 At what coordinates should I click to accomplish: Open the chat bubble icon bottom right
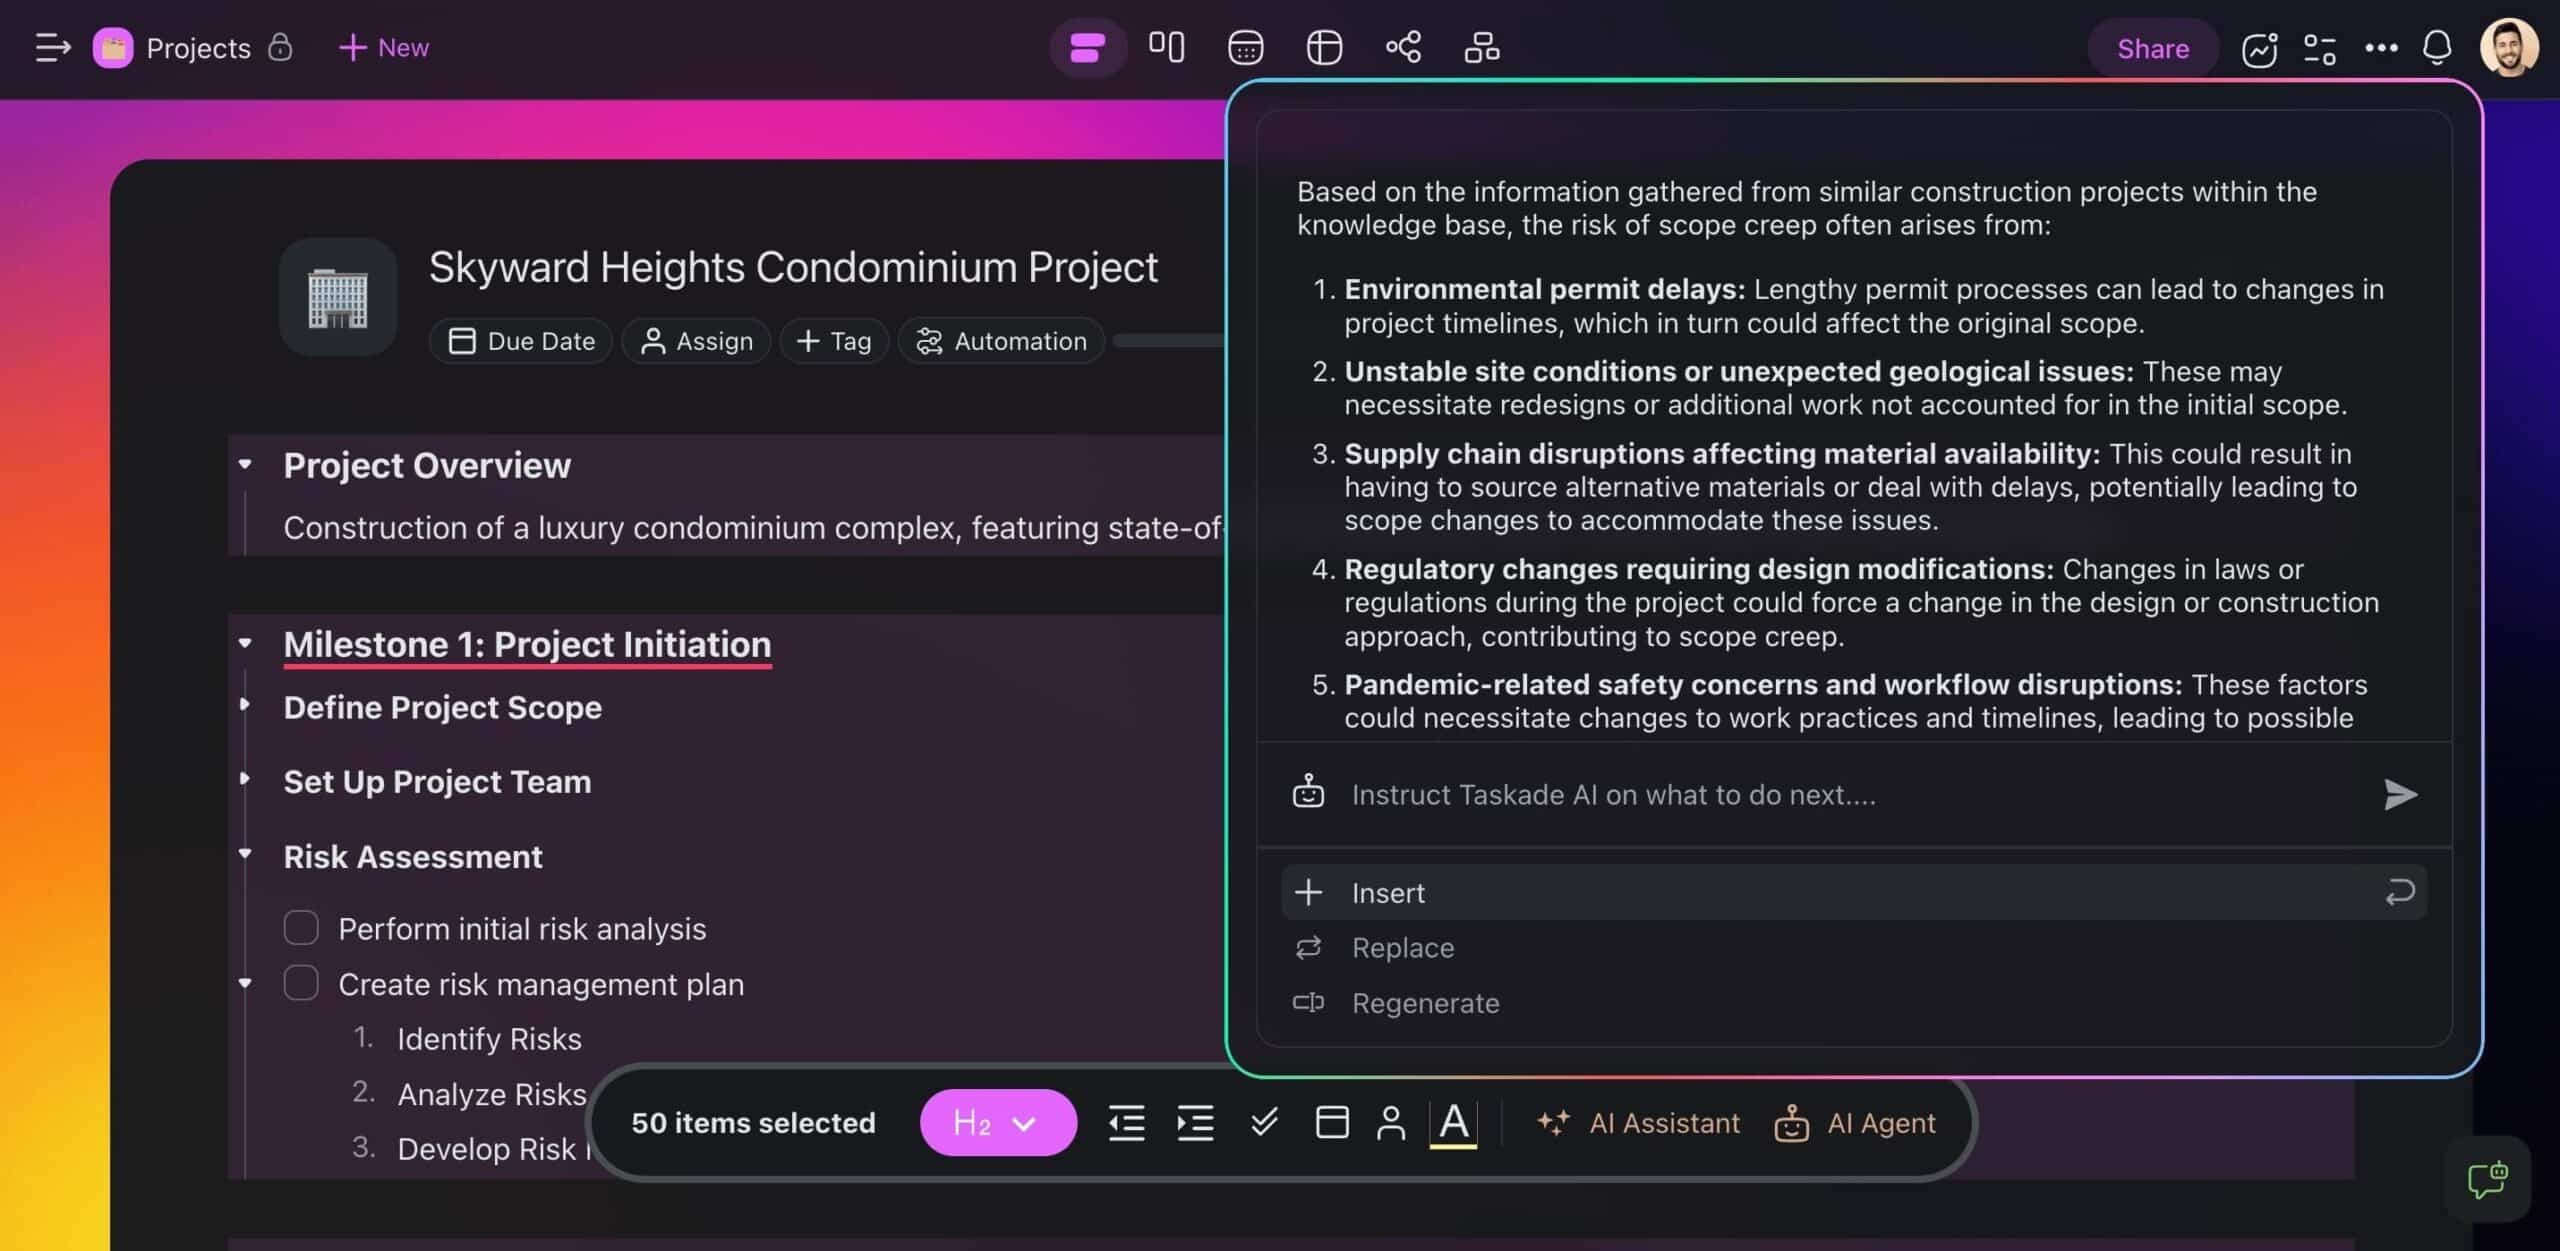[x=2487, y=1180]
